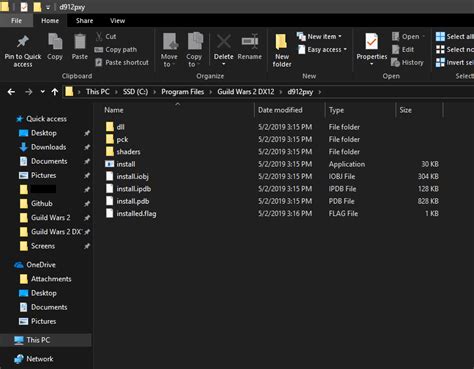Open the Move to menu
The height and width of the screenshot is (369, 474).
click(x=169, y=50)
